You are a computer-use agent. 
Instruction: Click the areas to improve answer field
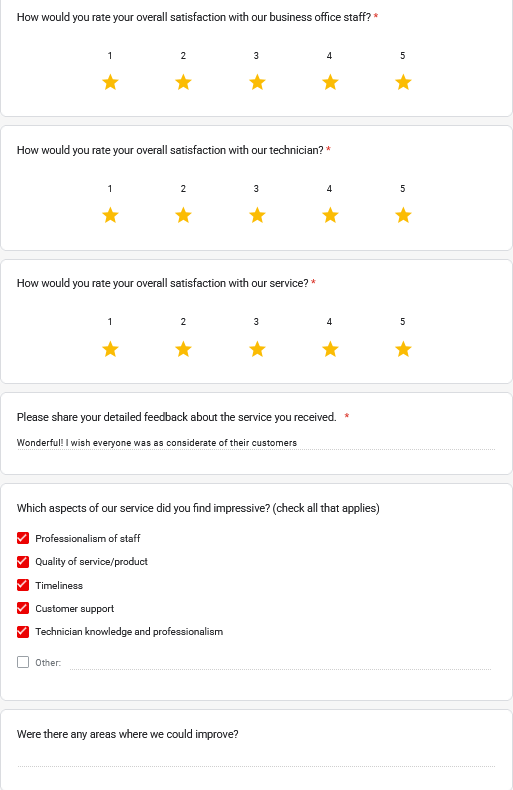click(256, 759)
